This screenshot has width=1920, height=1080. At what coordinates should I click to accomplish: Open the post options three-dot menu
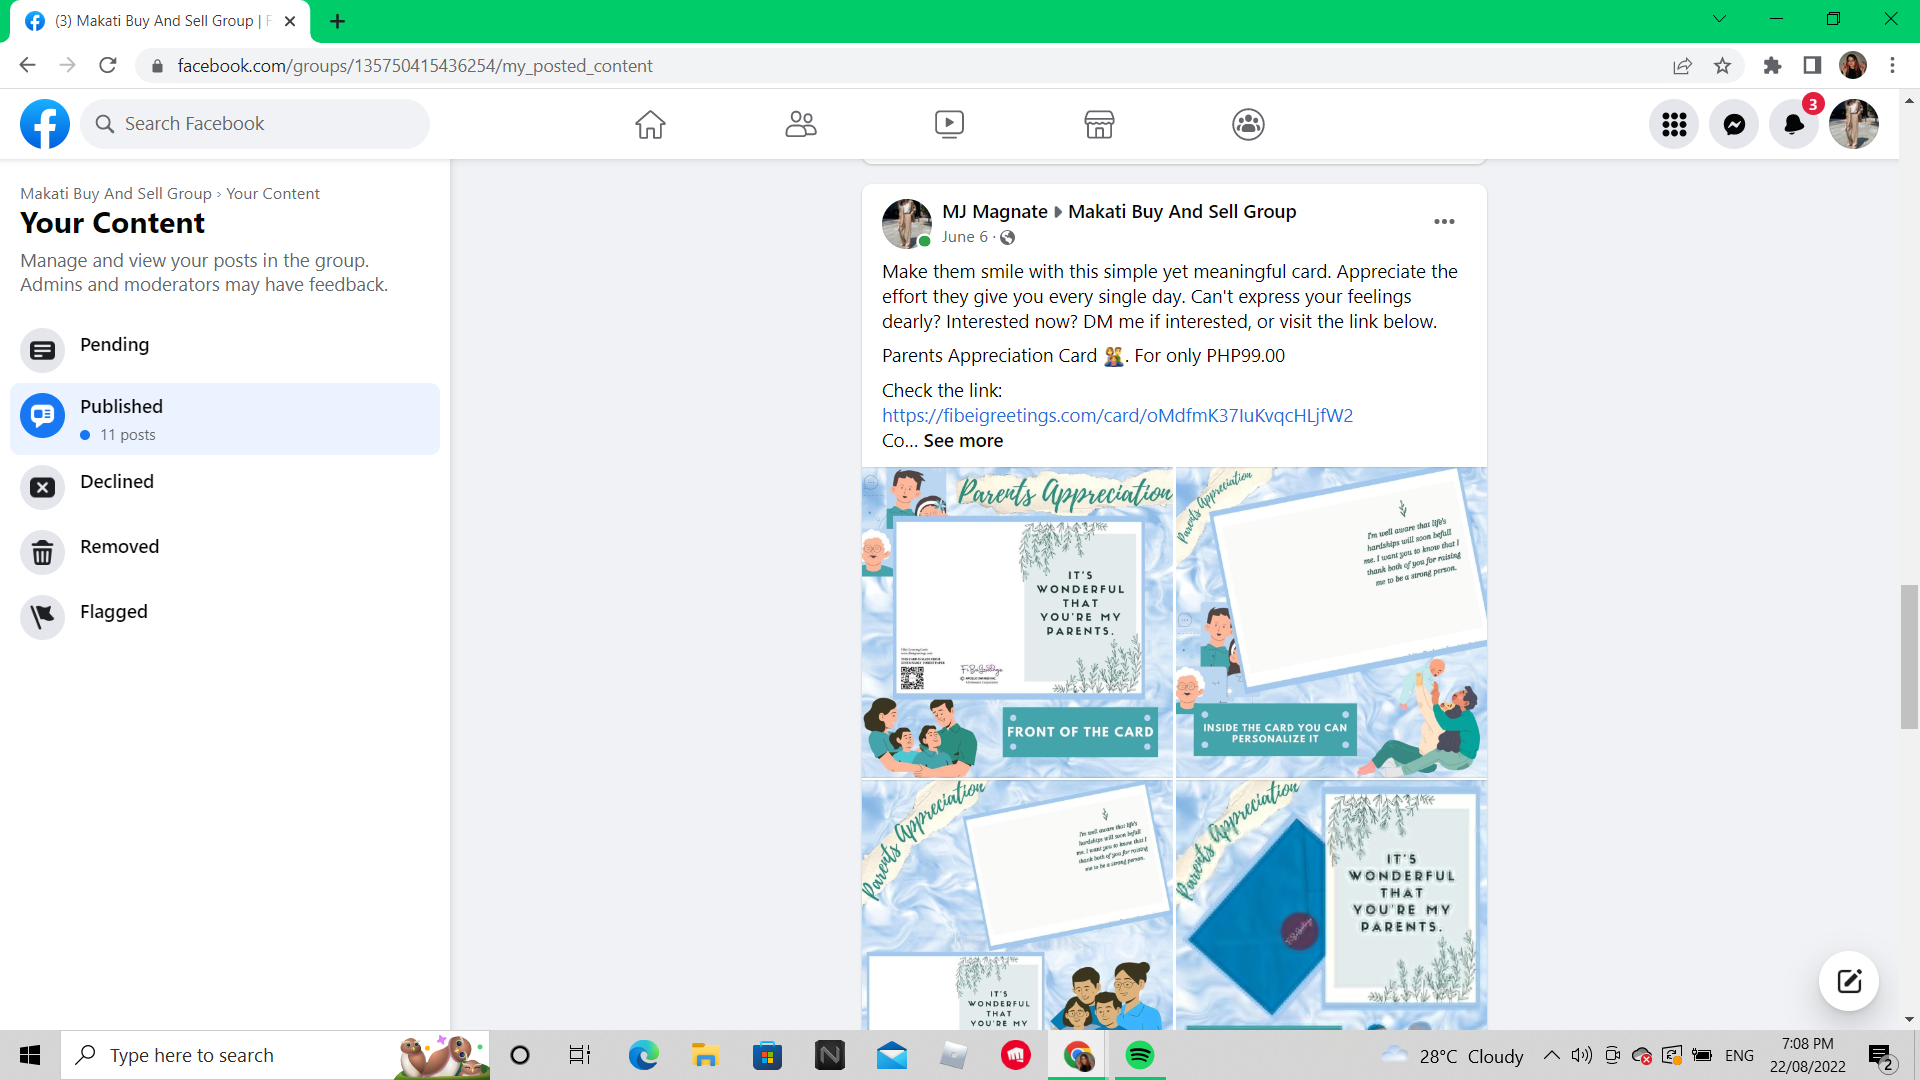tap(1444, 222)
